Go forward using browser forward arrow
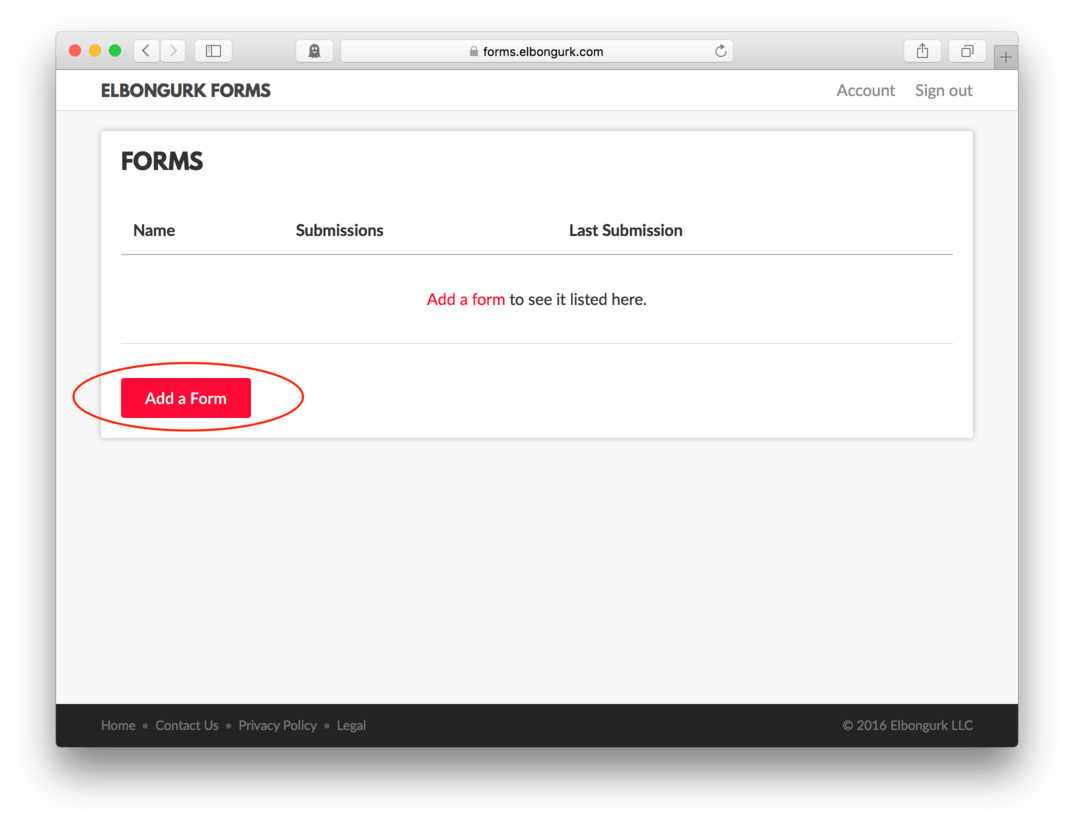 173,51
